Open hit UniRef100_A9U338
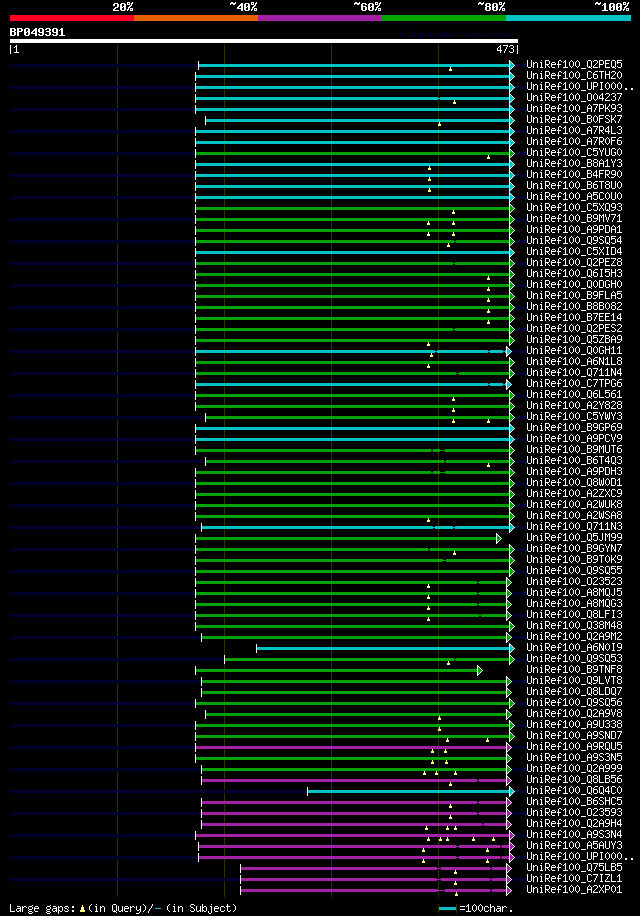Screen dimensions: 640x916 (x=574, y=724)
